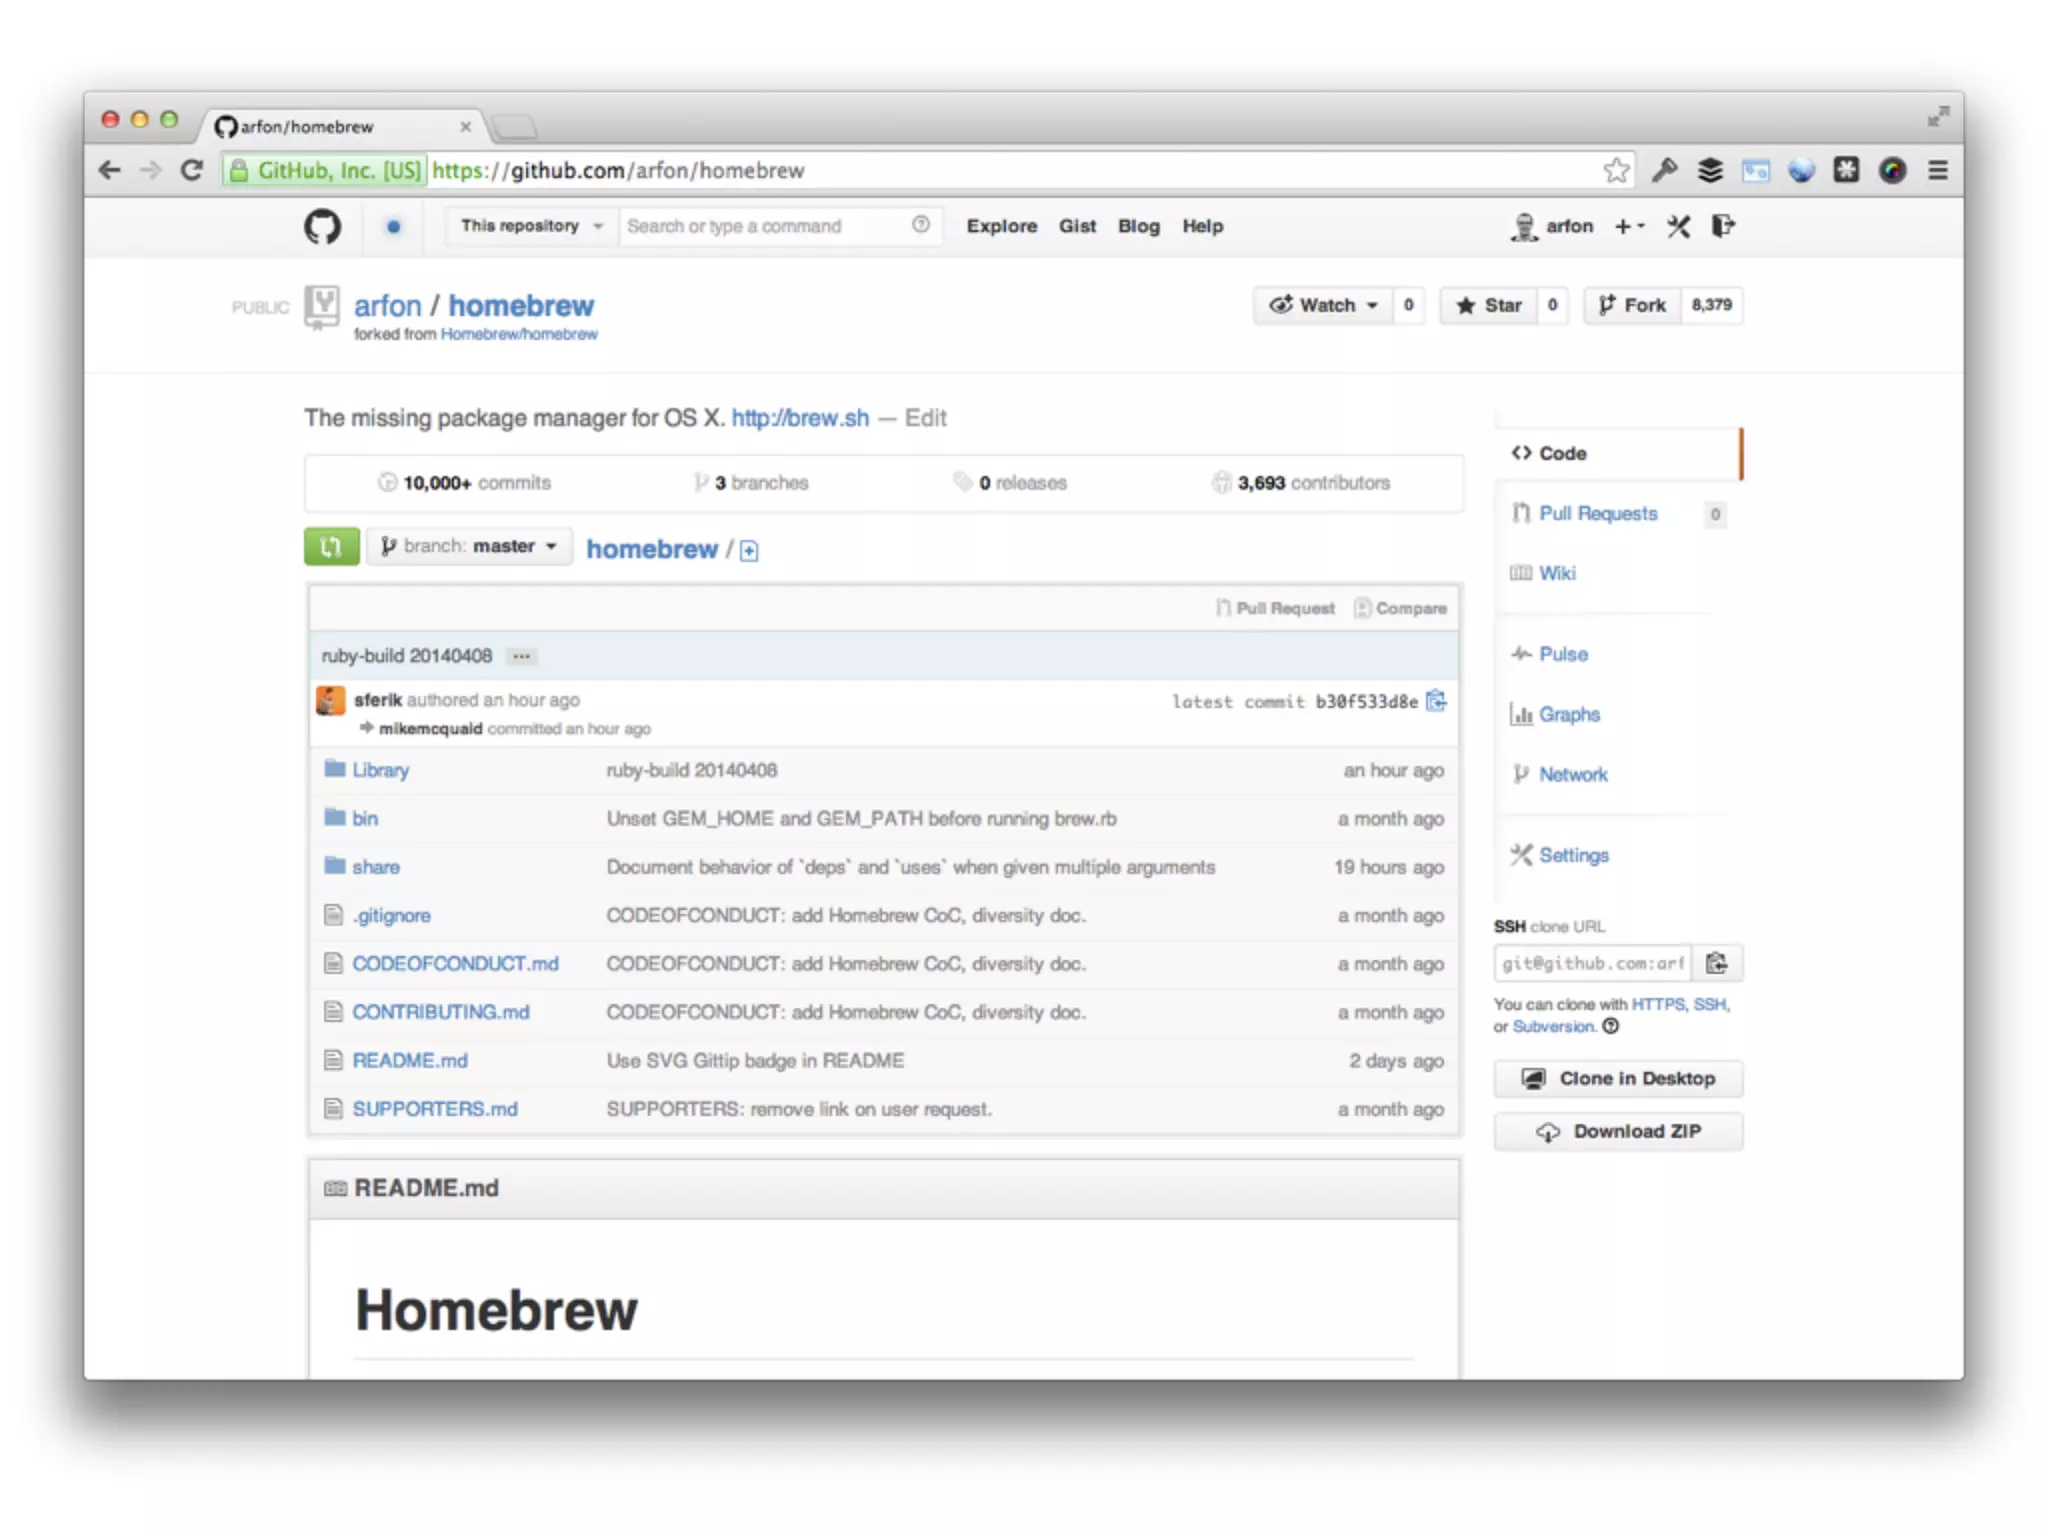The height and width of the screenshot is (1536, 2048).
Task: Click the green compare and review button
Action: pyautogui.click(x=331, y=547)
